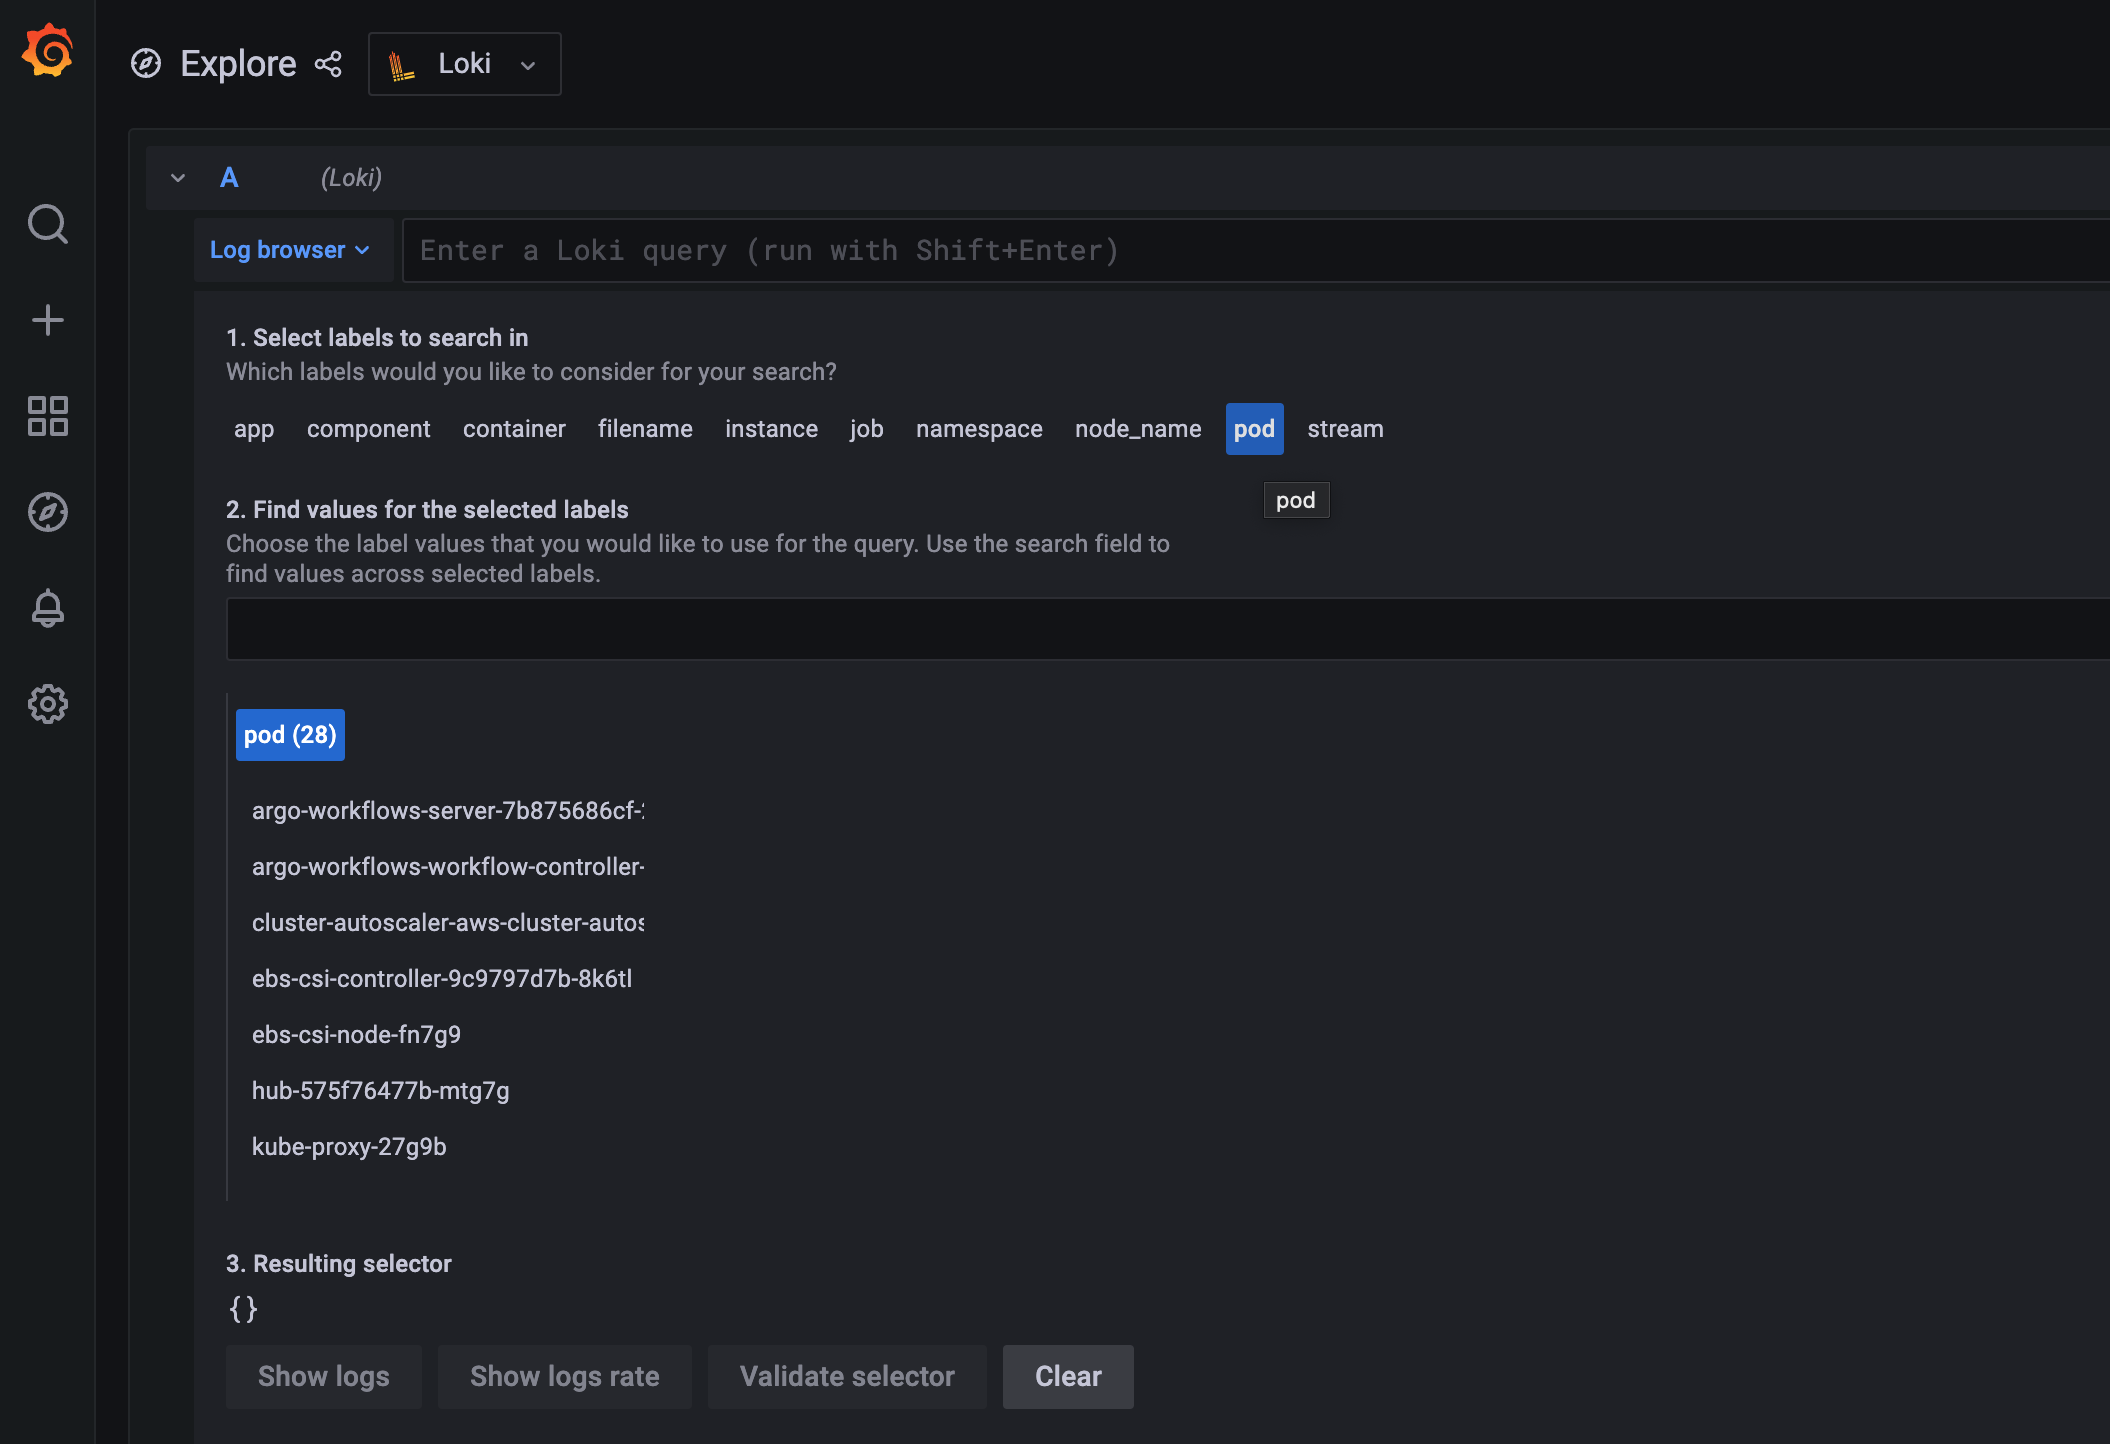Open the search dashboards magnifier icon
The image size is (2110, 1444).
point(48,224)
